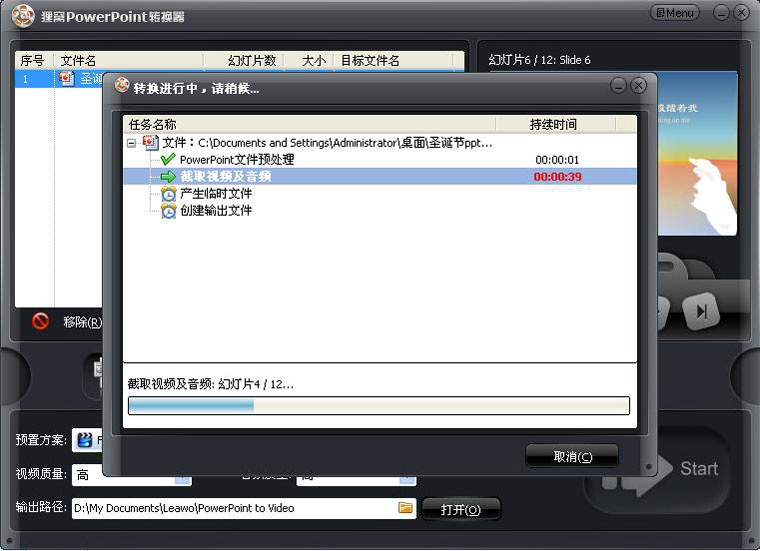
Task: Collapse the 文件 tree node in task list
Action: [x=131, y=143]
